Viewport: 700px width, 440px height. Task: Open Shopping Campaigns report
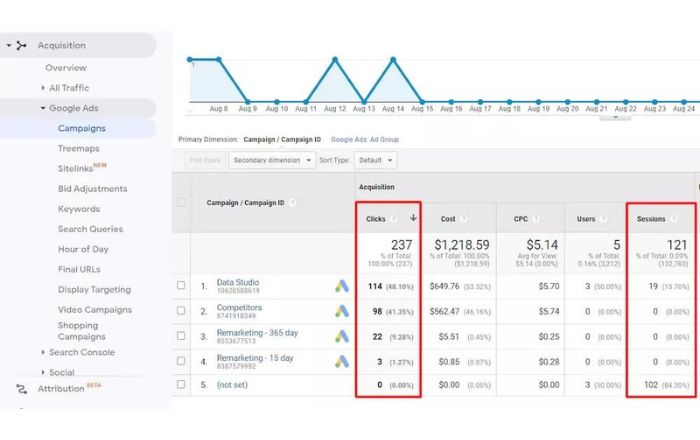82,331
